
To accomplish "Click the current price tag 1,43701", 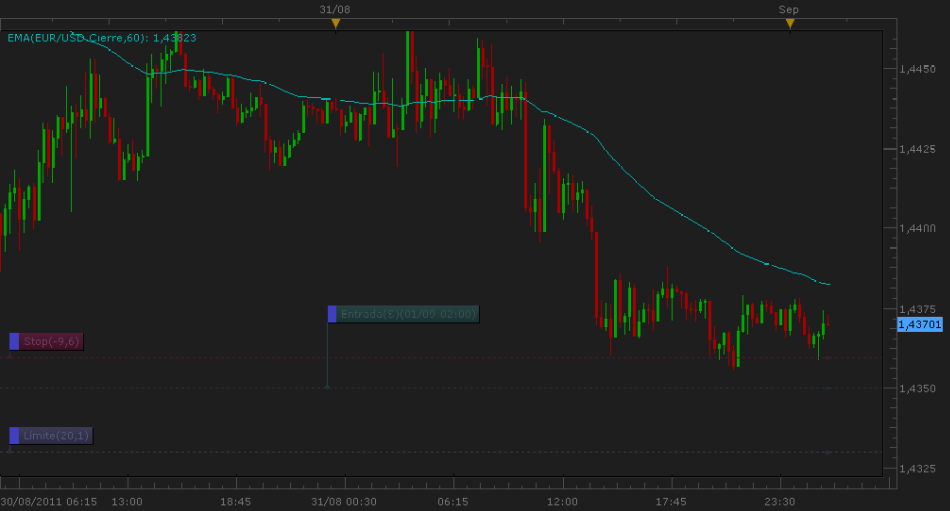I will [x=919, y=325].
